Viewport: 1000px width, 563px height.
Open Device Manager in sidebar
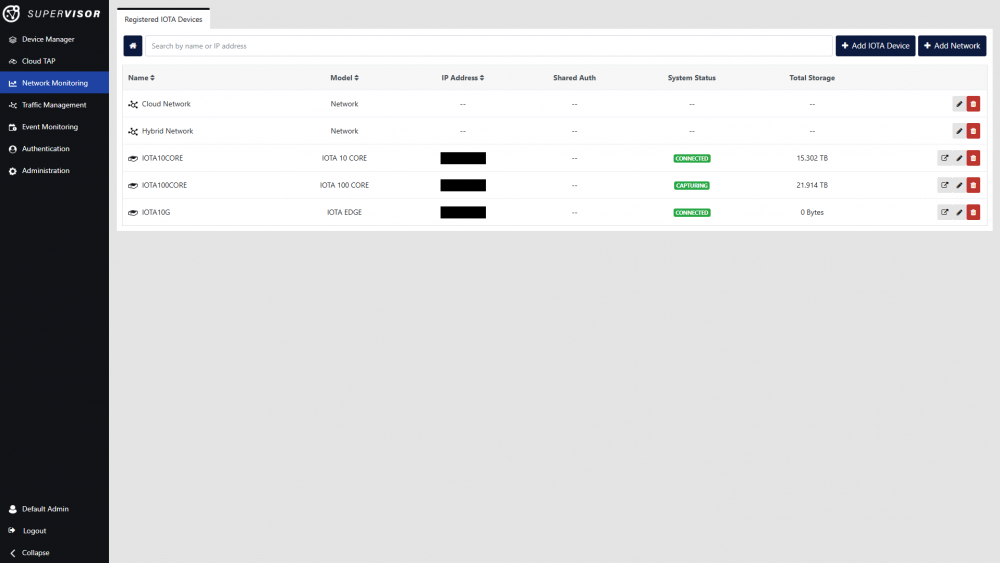pos(48,39)
